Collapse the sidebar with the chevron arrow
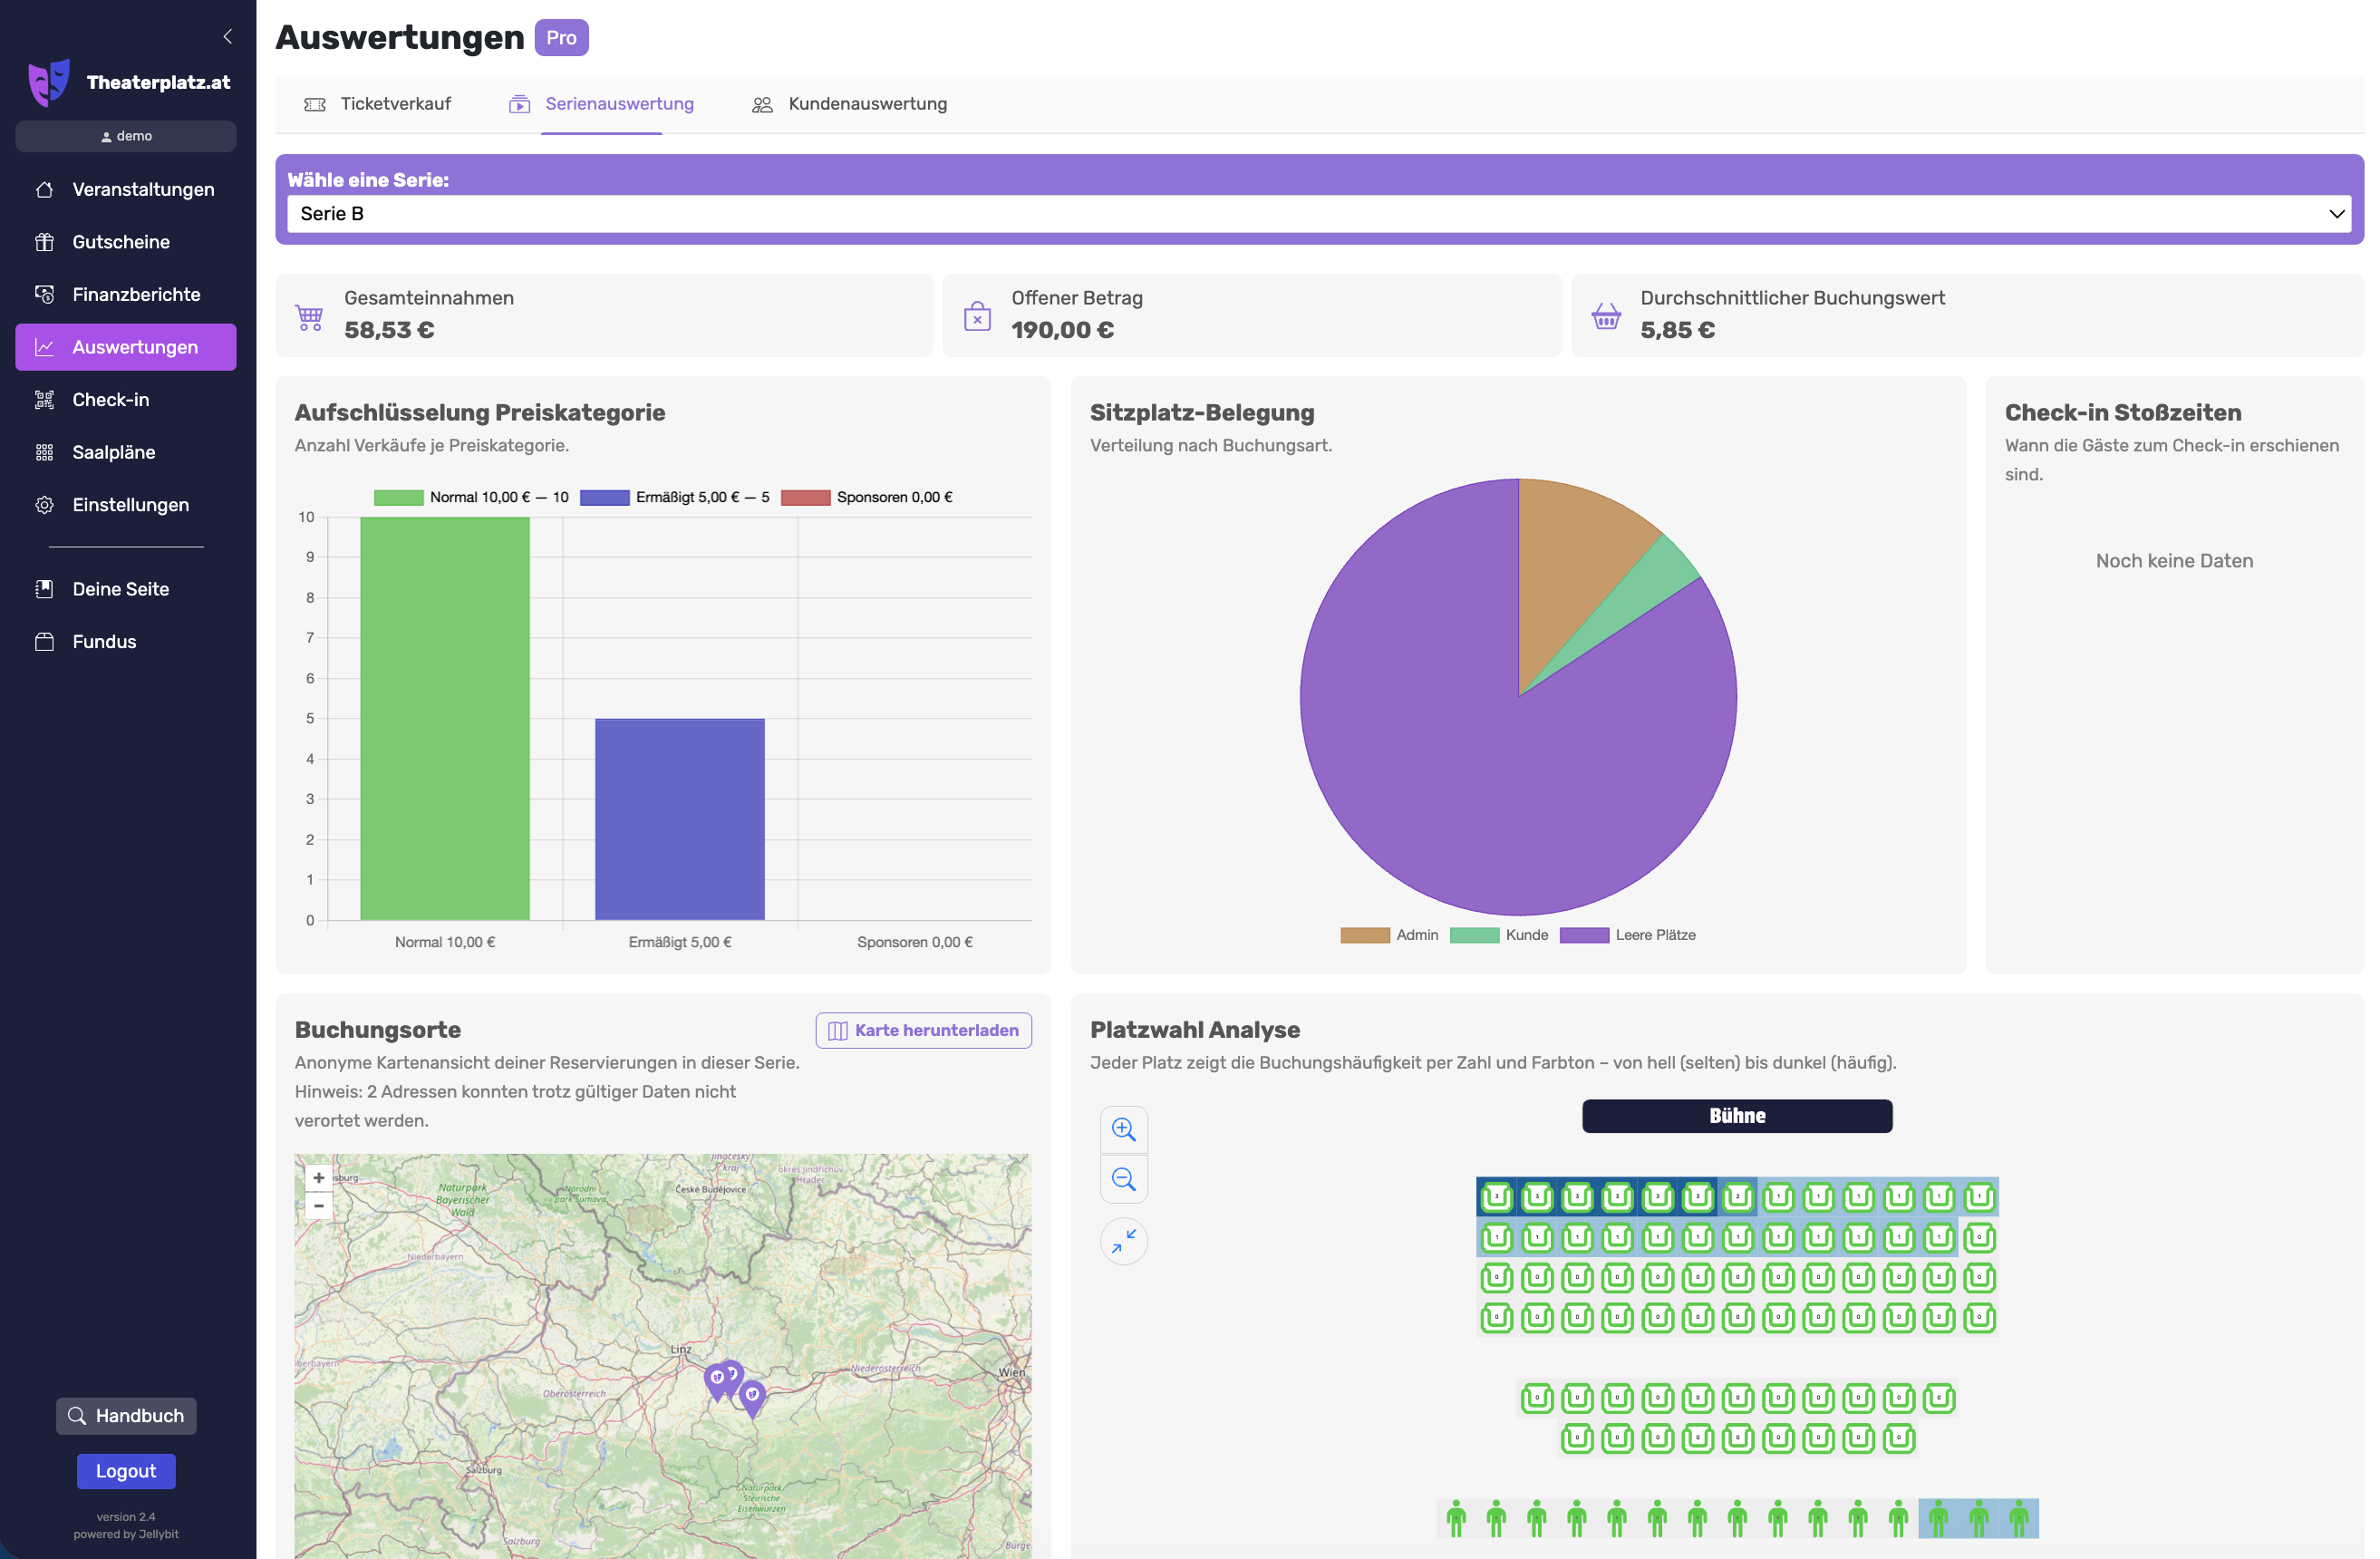Screen dimensions: 2380x1559 (228, 37)
